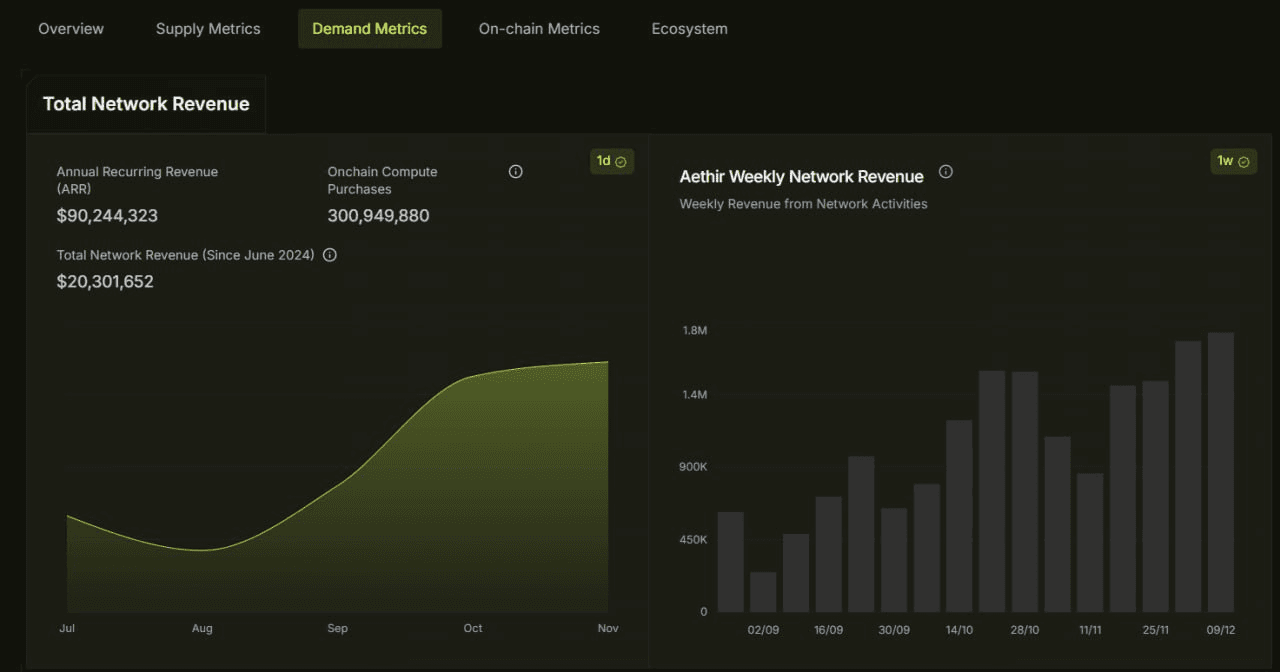The height and width of the screenshot is (672, 1280).
Task: Open the Ecosystem tab
Action: (x=689, y=29)
